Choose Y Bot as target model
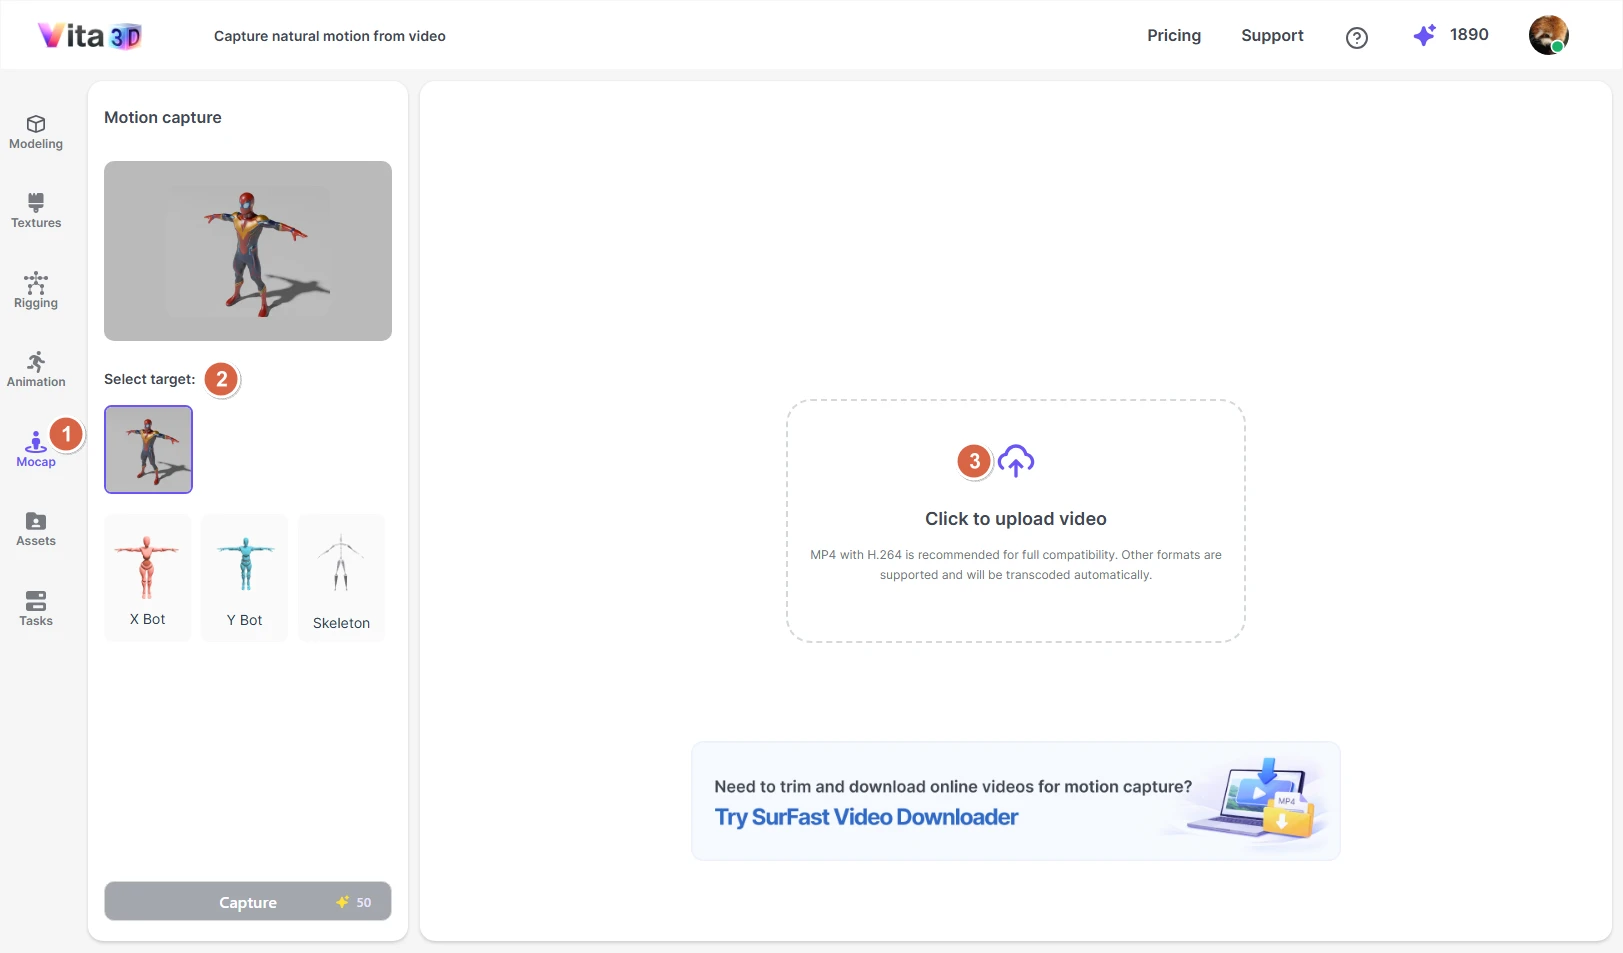The height and width of the screenshot is (953, 1623). pos(244,577)
